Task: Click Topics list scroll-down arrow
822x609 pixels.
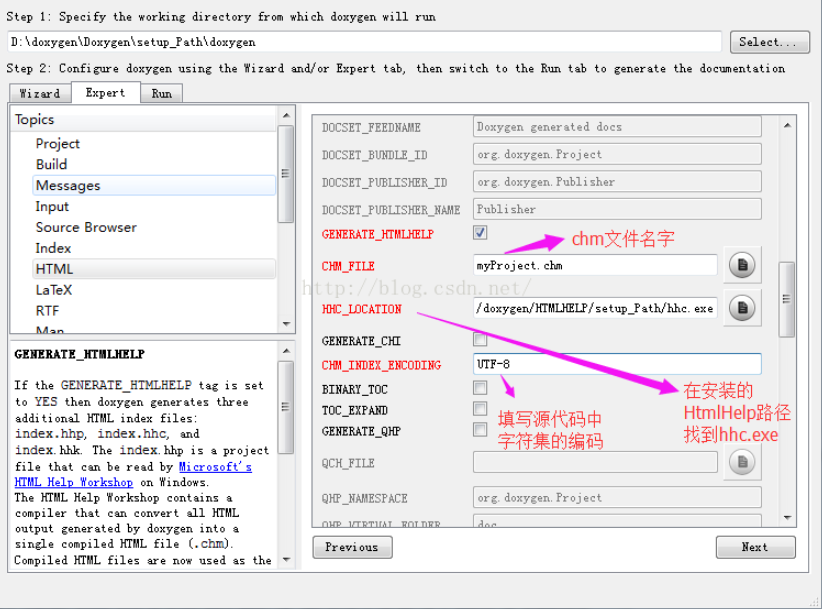Action: [x=286, y=324]
